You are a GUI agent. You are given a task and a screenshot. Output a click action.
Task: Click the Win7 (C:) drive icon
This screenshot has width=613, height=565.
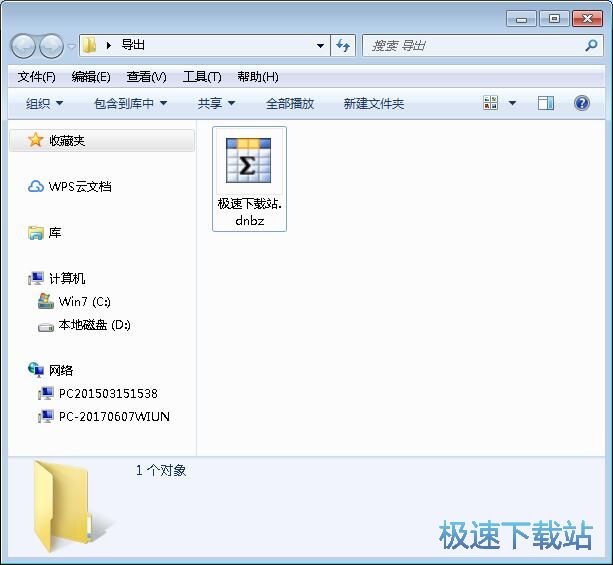[46, 301]
